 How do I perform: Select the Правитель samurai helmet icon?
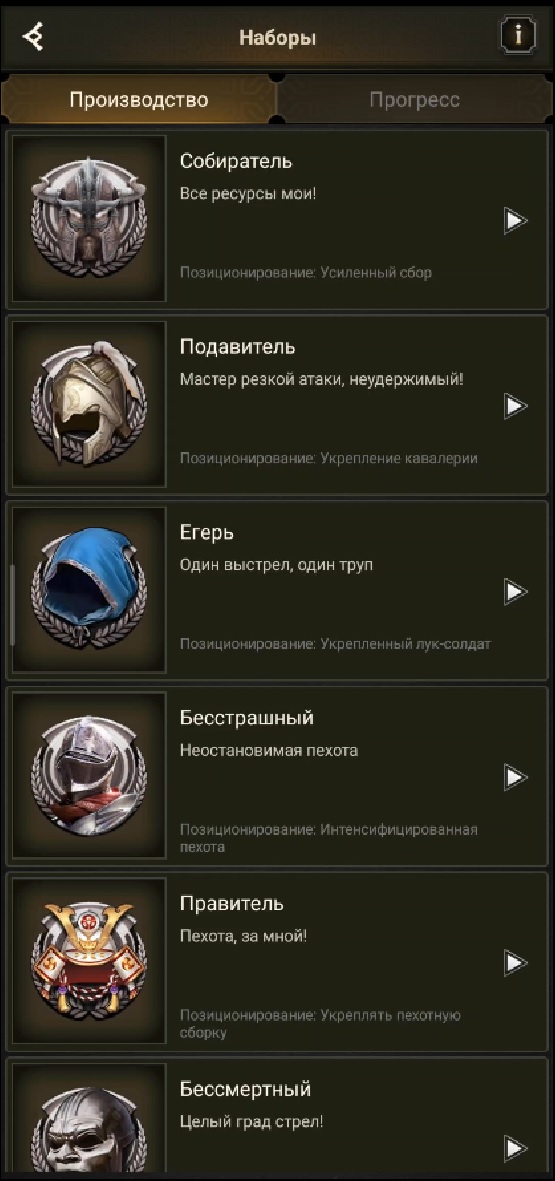point(89,961)
